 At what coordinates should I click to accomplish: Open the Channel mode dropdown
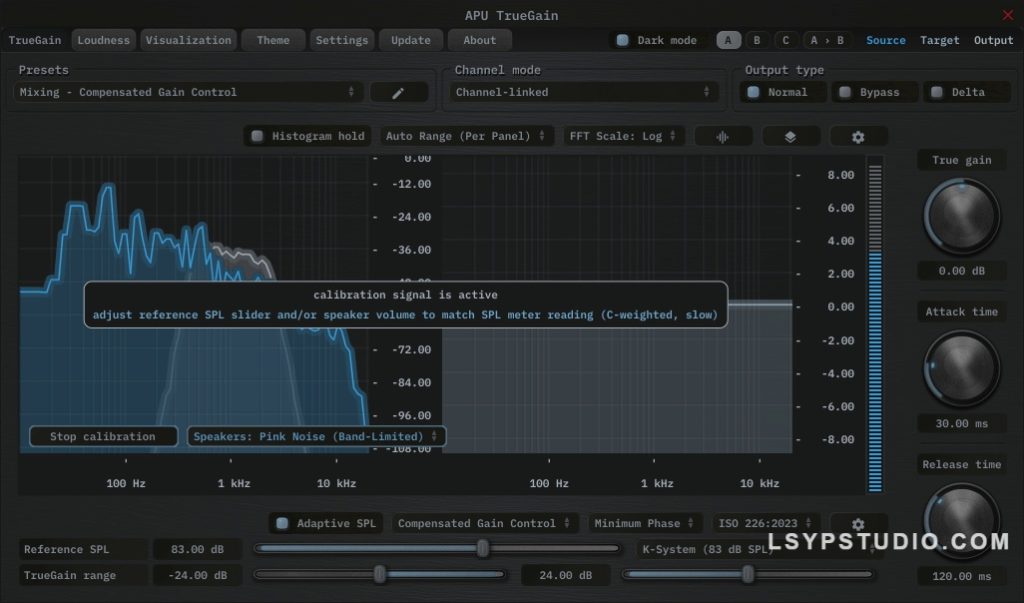click(x=584, y=91)
